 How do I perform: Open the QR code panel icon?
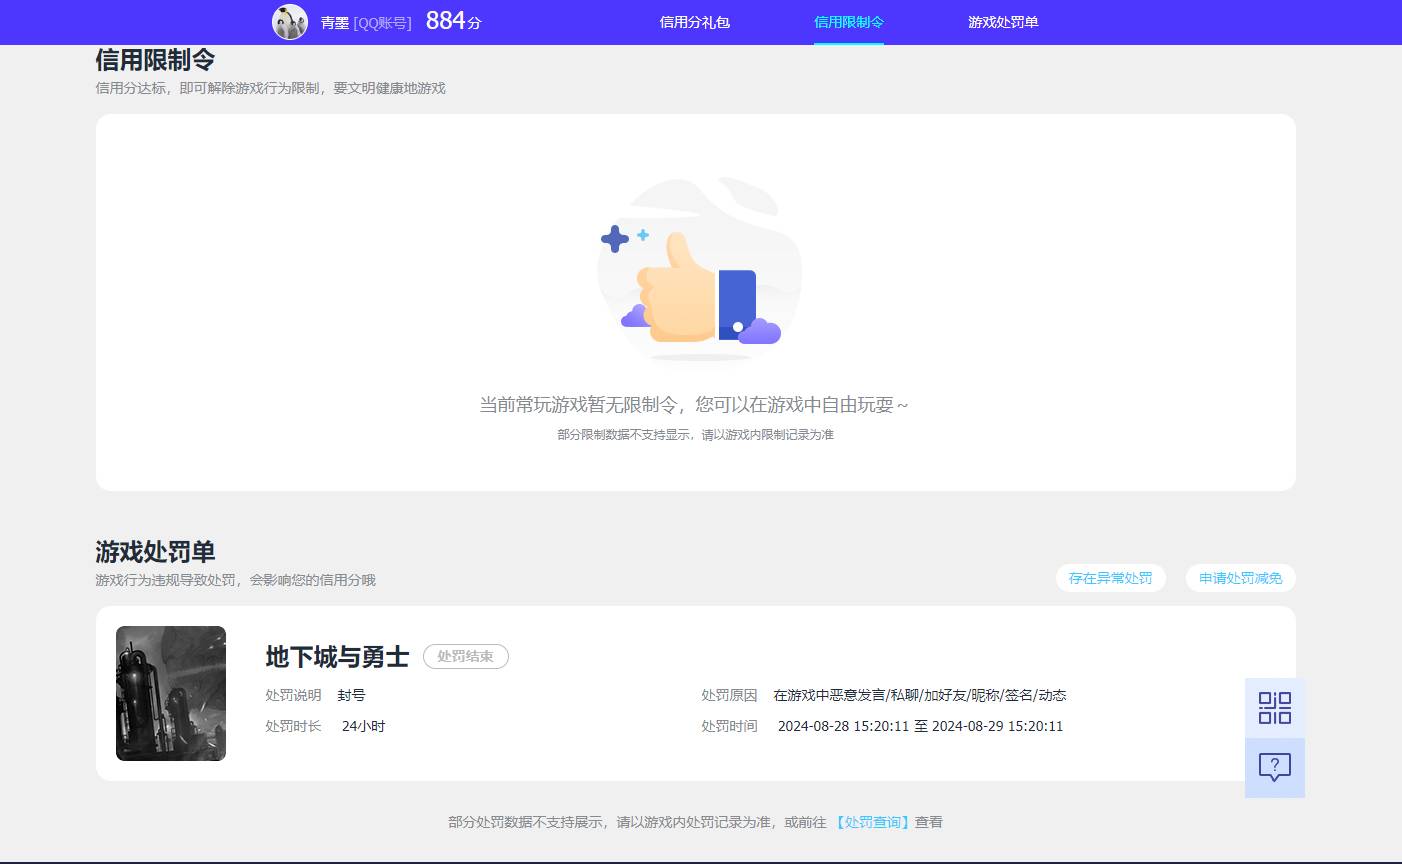[1274, 707]
